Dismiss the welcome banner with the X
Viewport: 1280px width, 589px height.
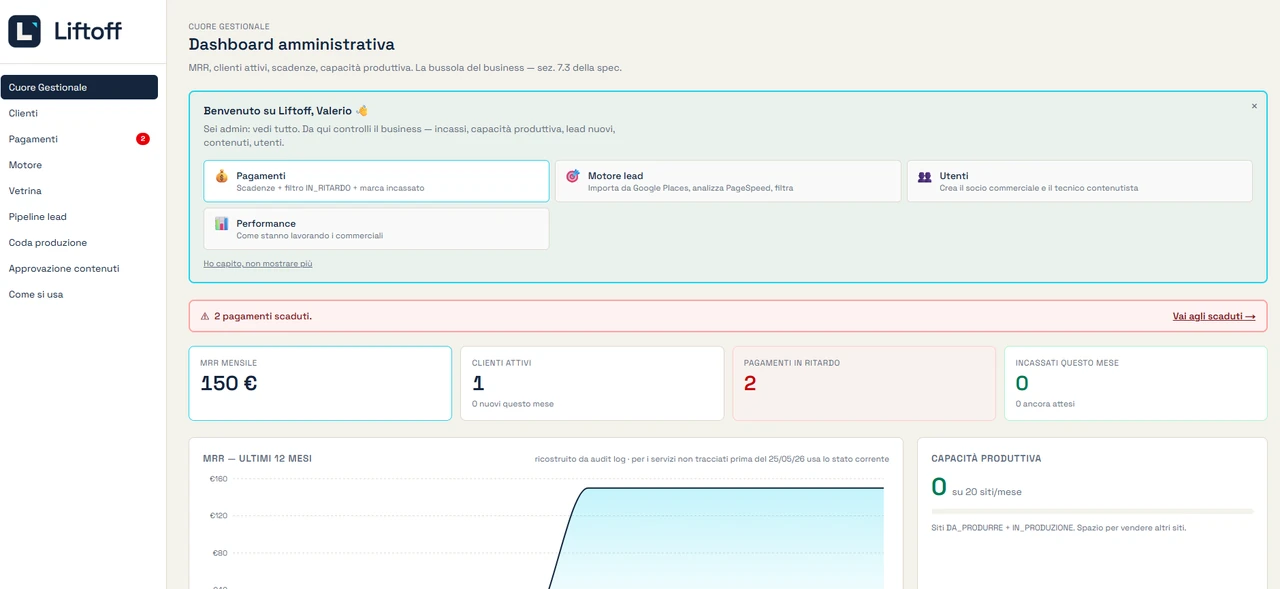point(1254,106)
